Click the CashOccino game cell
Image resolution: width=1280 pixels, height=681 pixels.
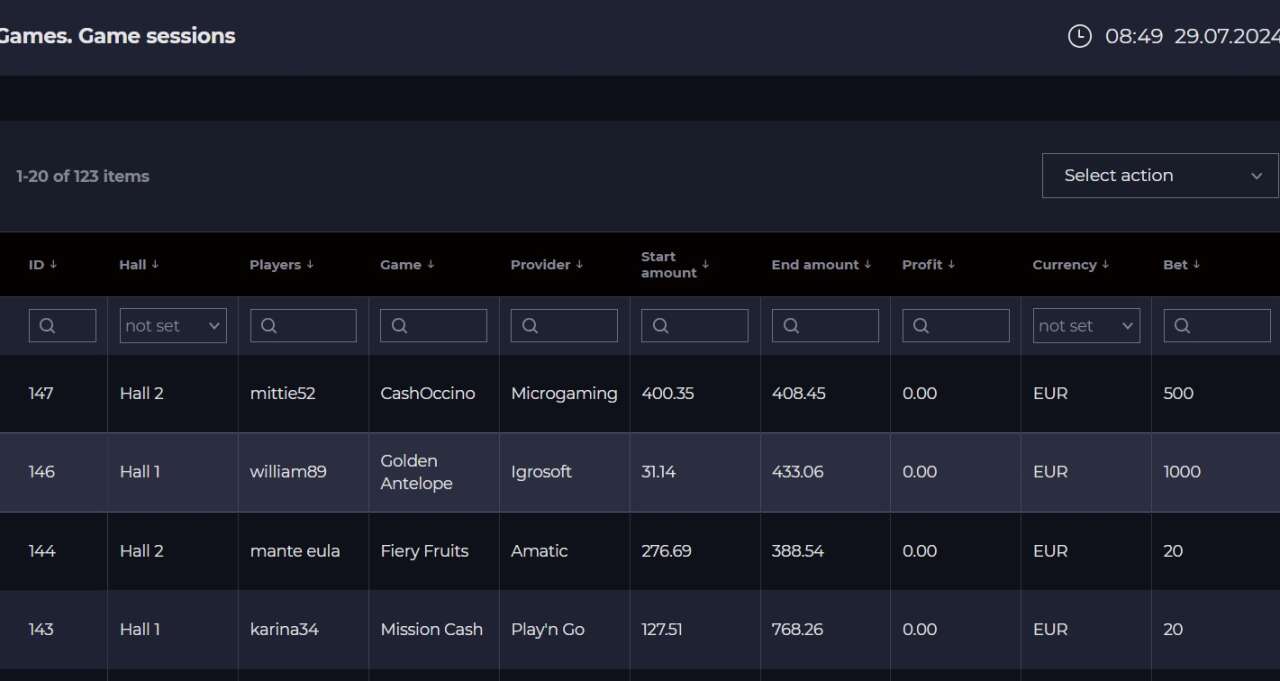(428, 394)
